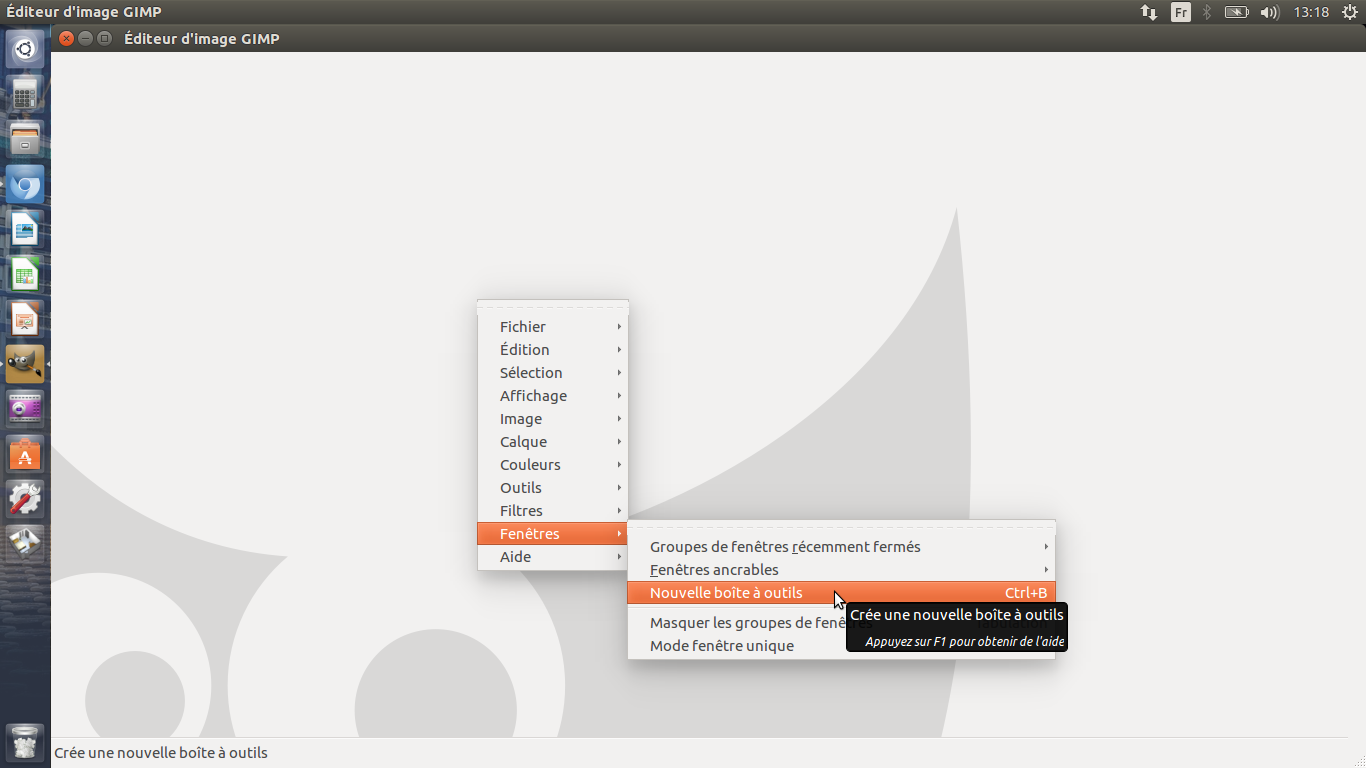This screenshot has width=1366, height=768.
Task: Check the battery status indicator
Action: point(1237,12)
